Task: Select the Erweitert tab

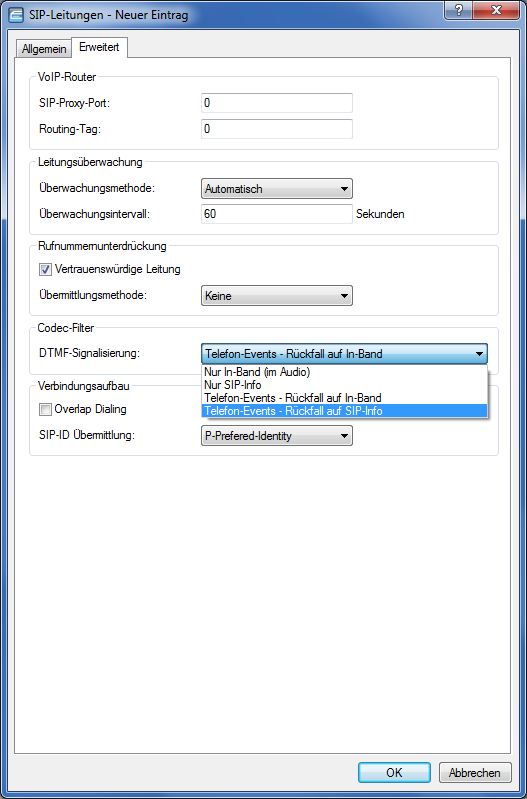Action: (99, 47)
